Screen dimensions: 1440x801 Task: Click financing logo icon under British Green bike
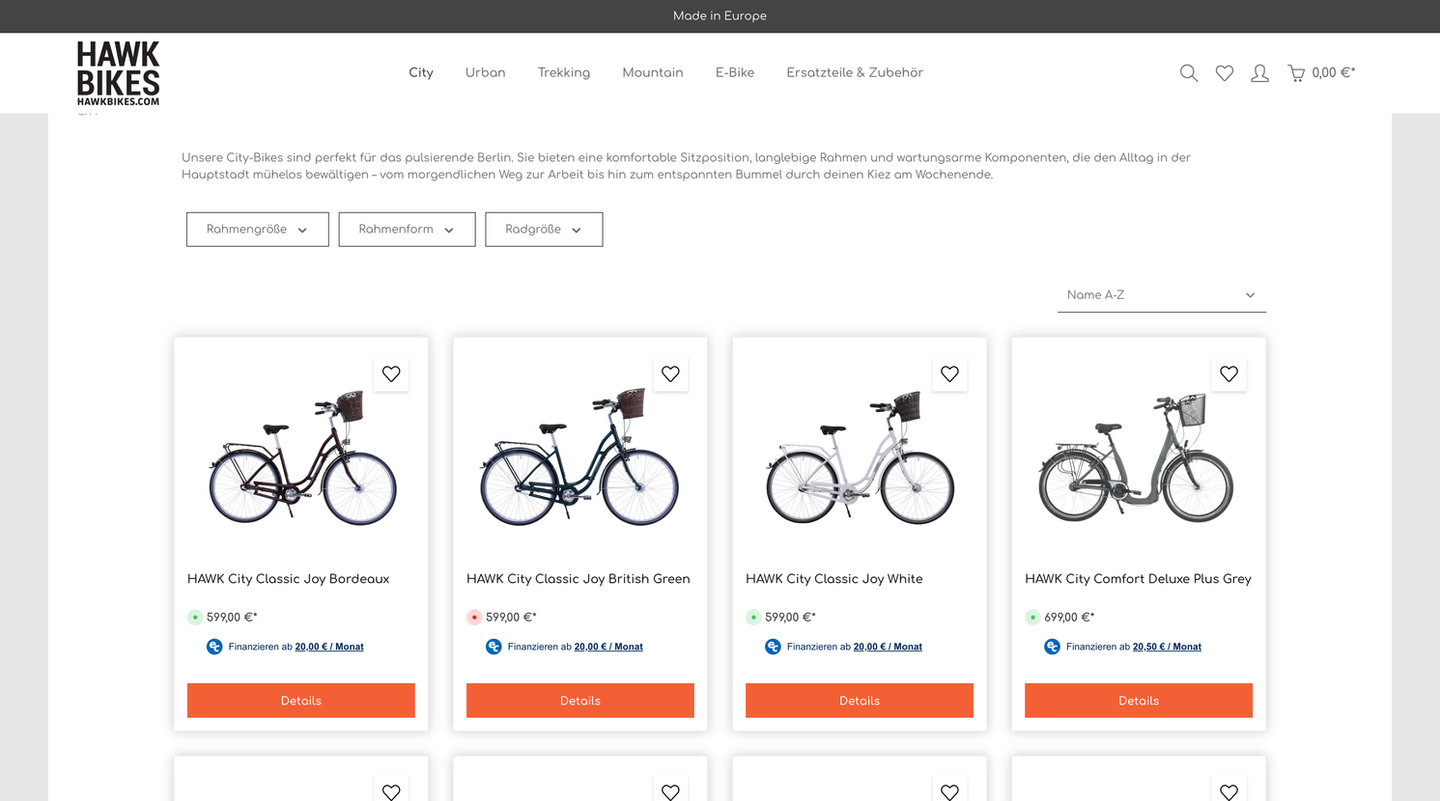(493, 647)
